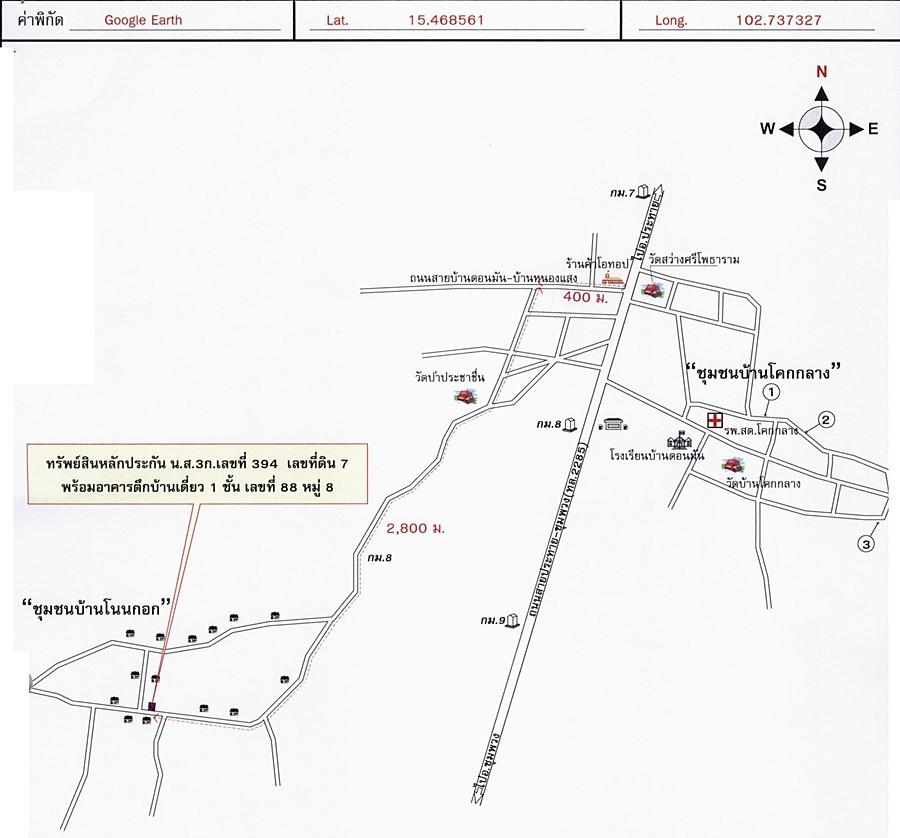
Task: Click the วัดสว่างศรีโพธาราม temple icon
Action: tap(653, 290)
